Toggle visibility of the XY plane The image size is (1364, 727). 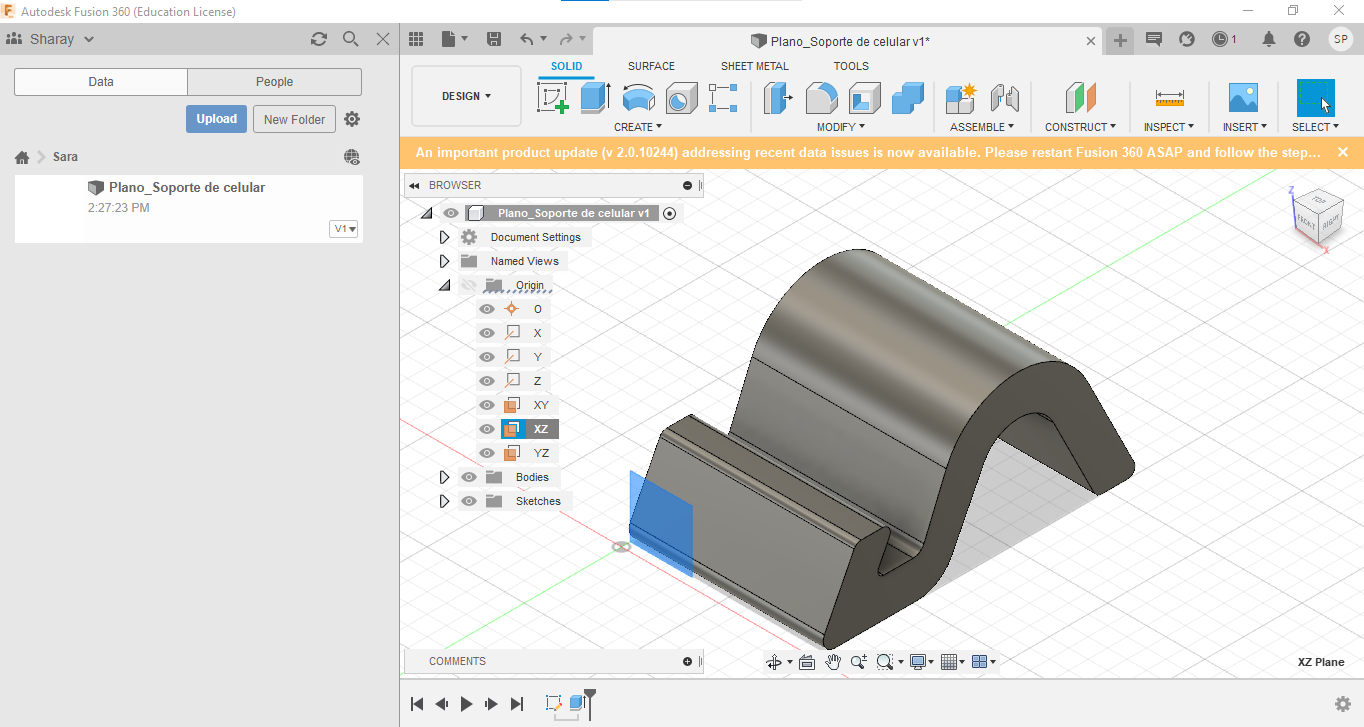pos(487,405)
